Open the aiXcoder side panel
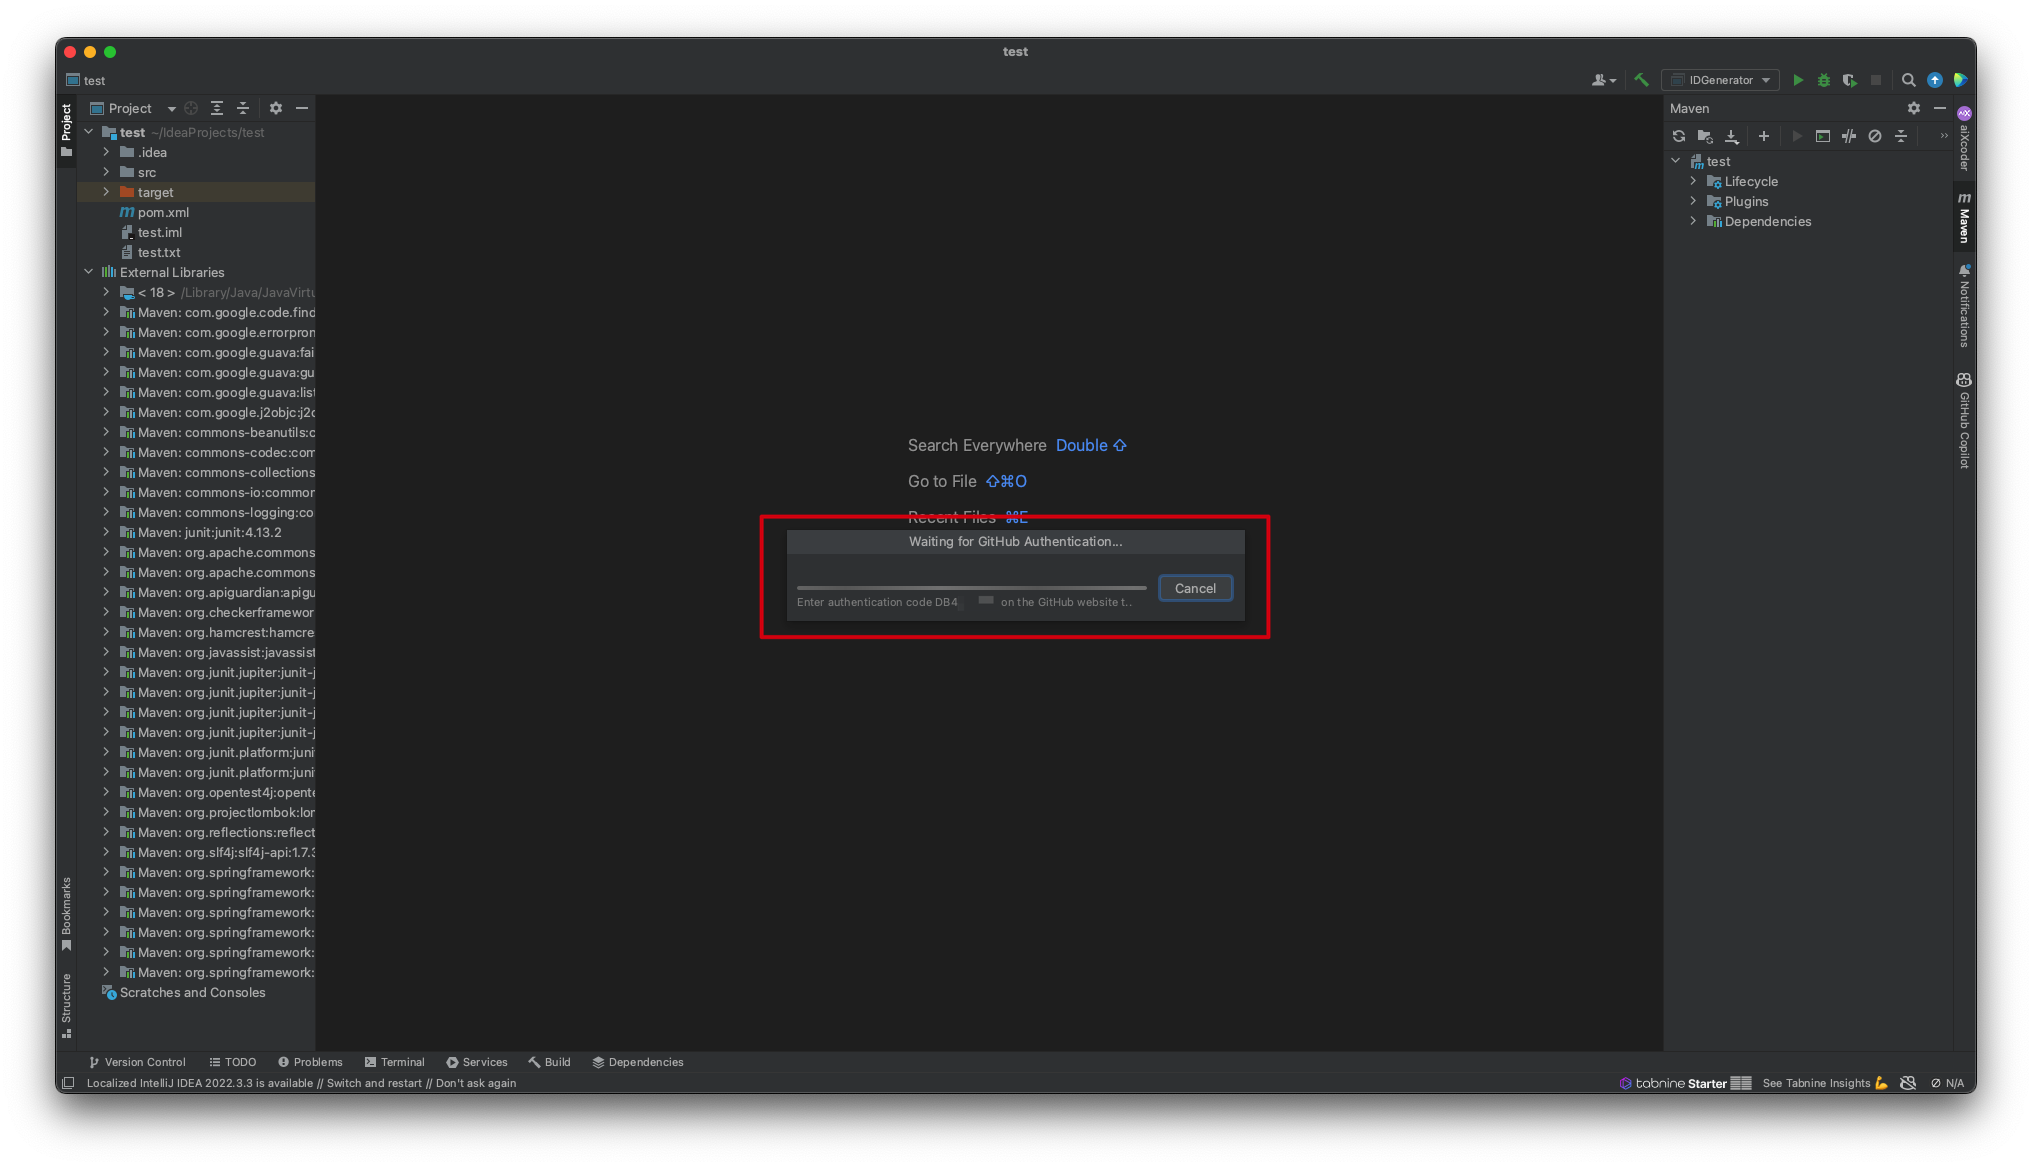Image resolution: width=2032 pixels, height=1167 pixels. 1964,140
